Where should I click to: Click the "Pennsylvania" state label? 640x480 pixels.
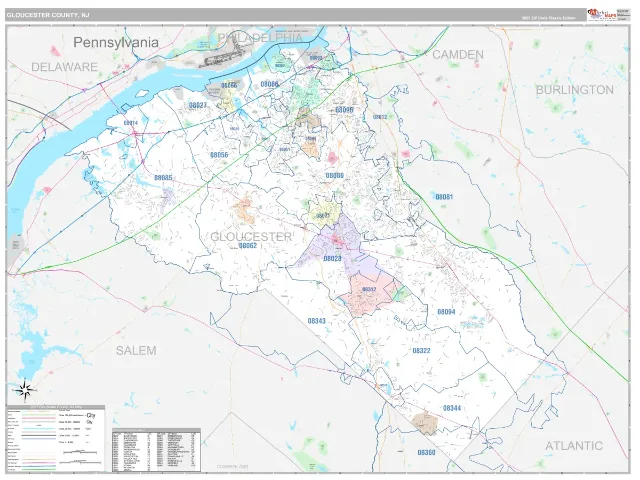pyautogui.click(x=116, y=42)
